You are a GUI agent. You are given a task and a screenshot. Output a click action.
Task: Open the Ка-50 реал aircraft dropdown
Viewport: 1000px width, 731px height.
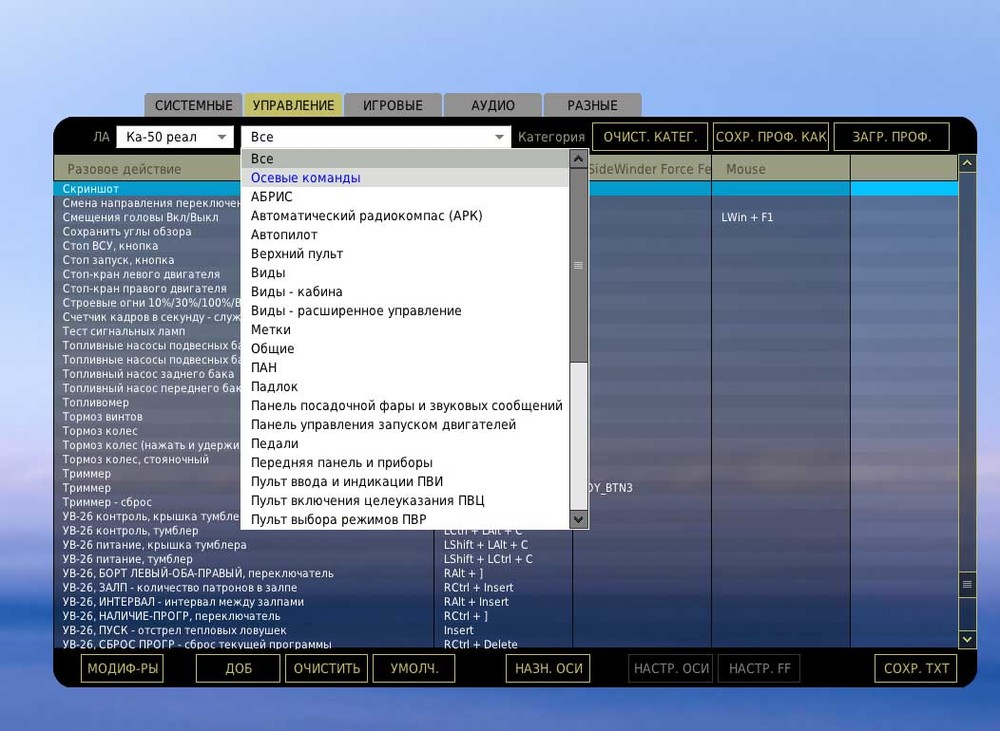175,137
